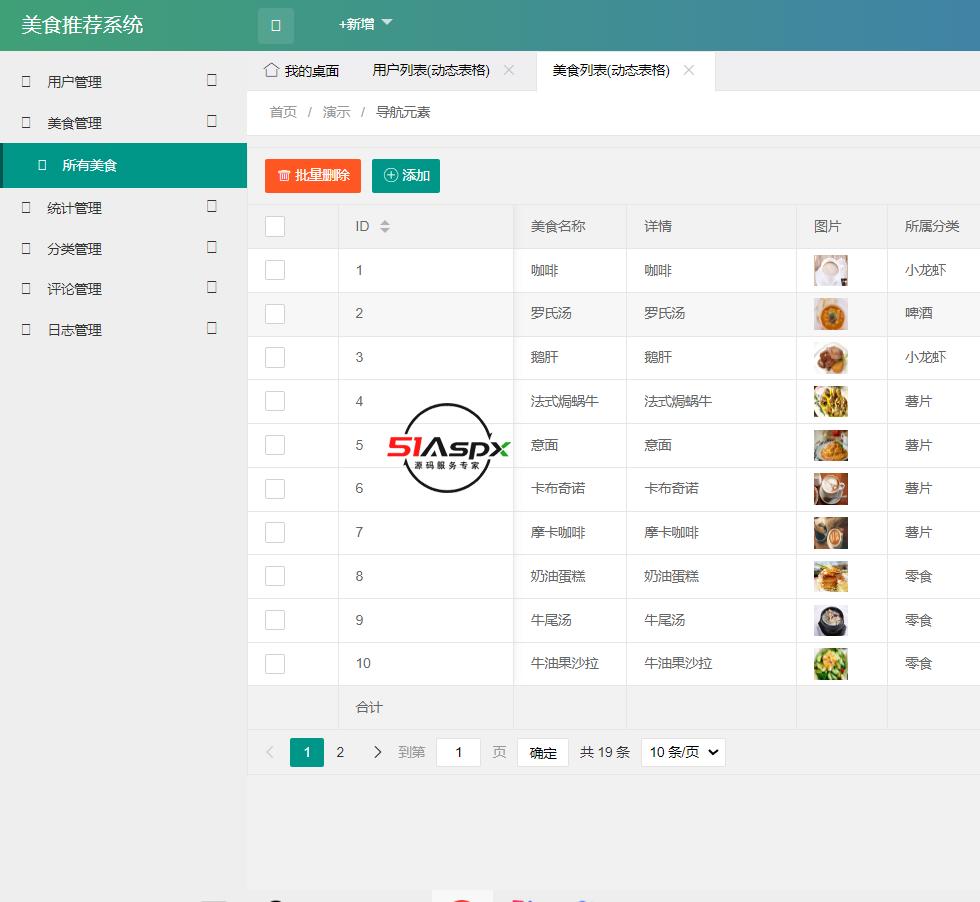Select the 用户管理 icon in the sidebar
Image resolution: width=980 pixels, height=902 pixels.
[24, 82]
